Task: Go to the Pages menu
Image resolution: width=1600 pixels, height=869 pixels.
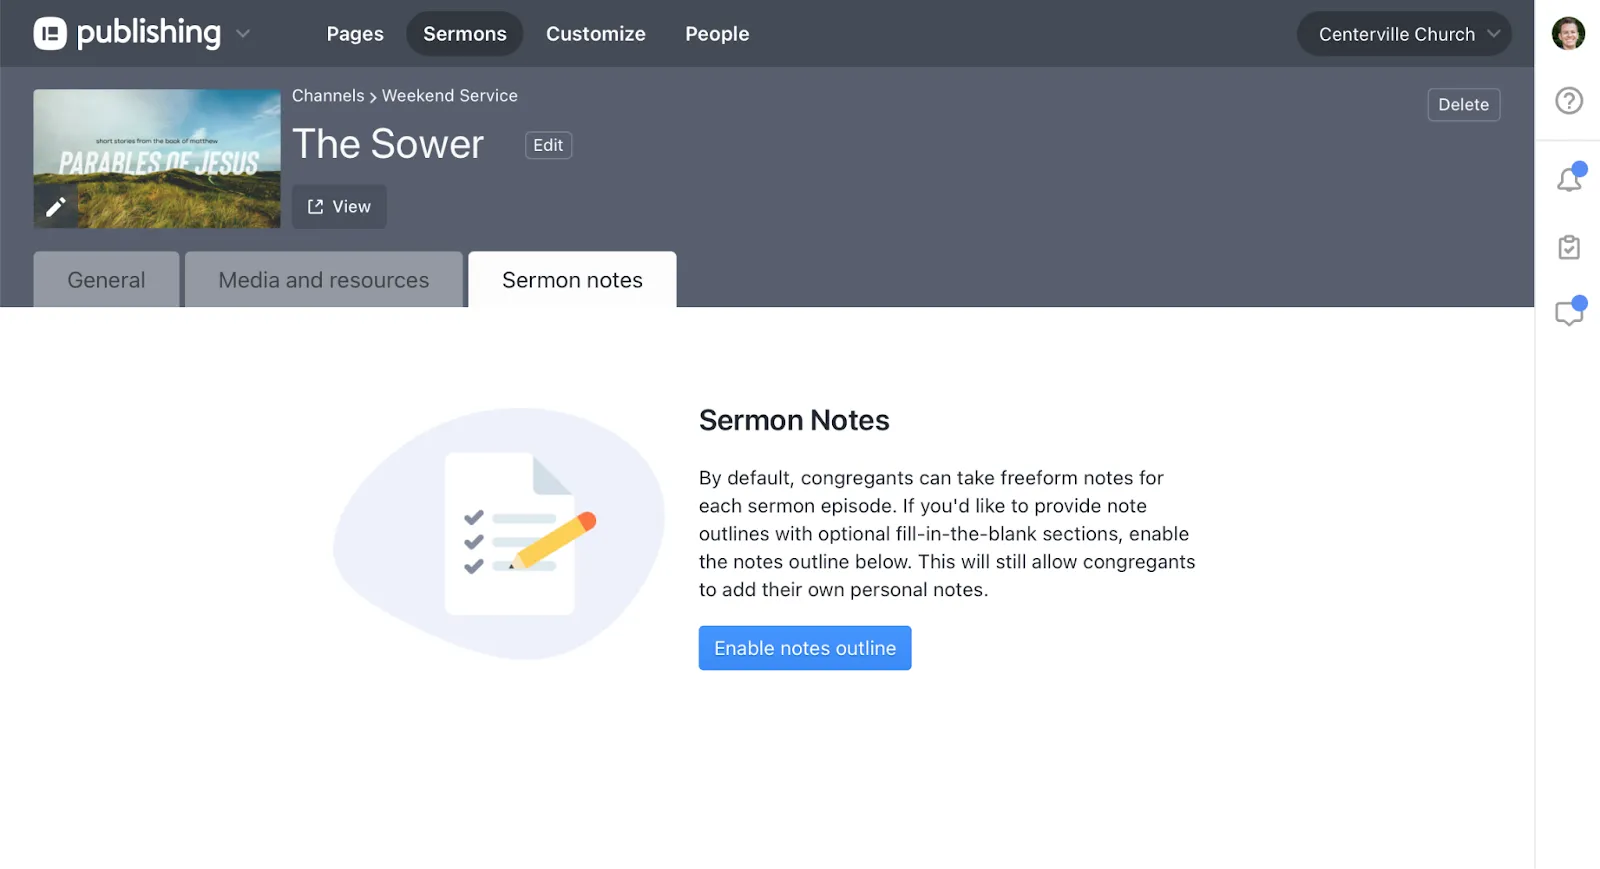Action: click(355, 34)
